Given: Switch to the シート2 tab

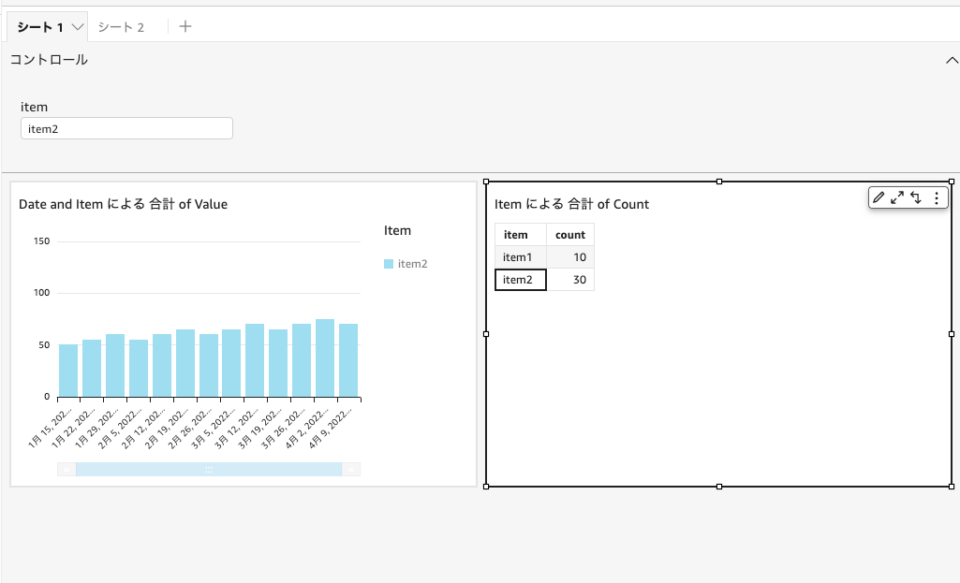Looking at the screenshot, I should click(120, 27).
